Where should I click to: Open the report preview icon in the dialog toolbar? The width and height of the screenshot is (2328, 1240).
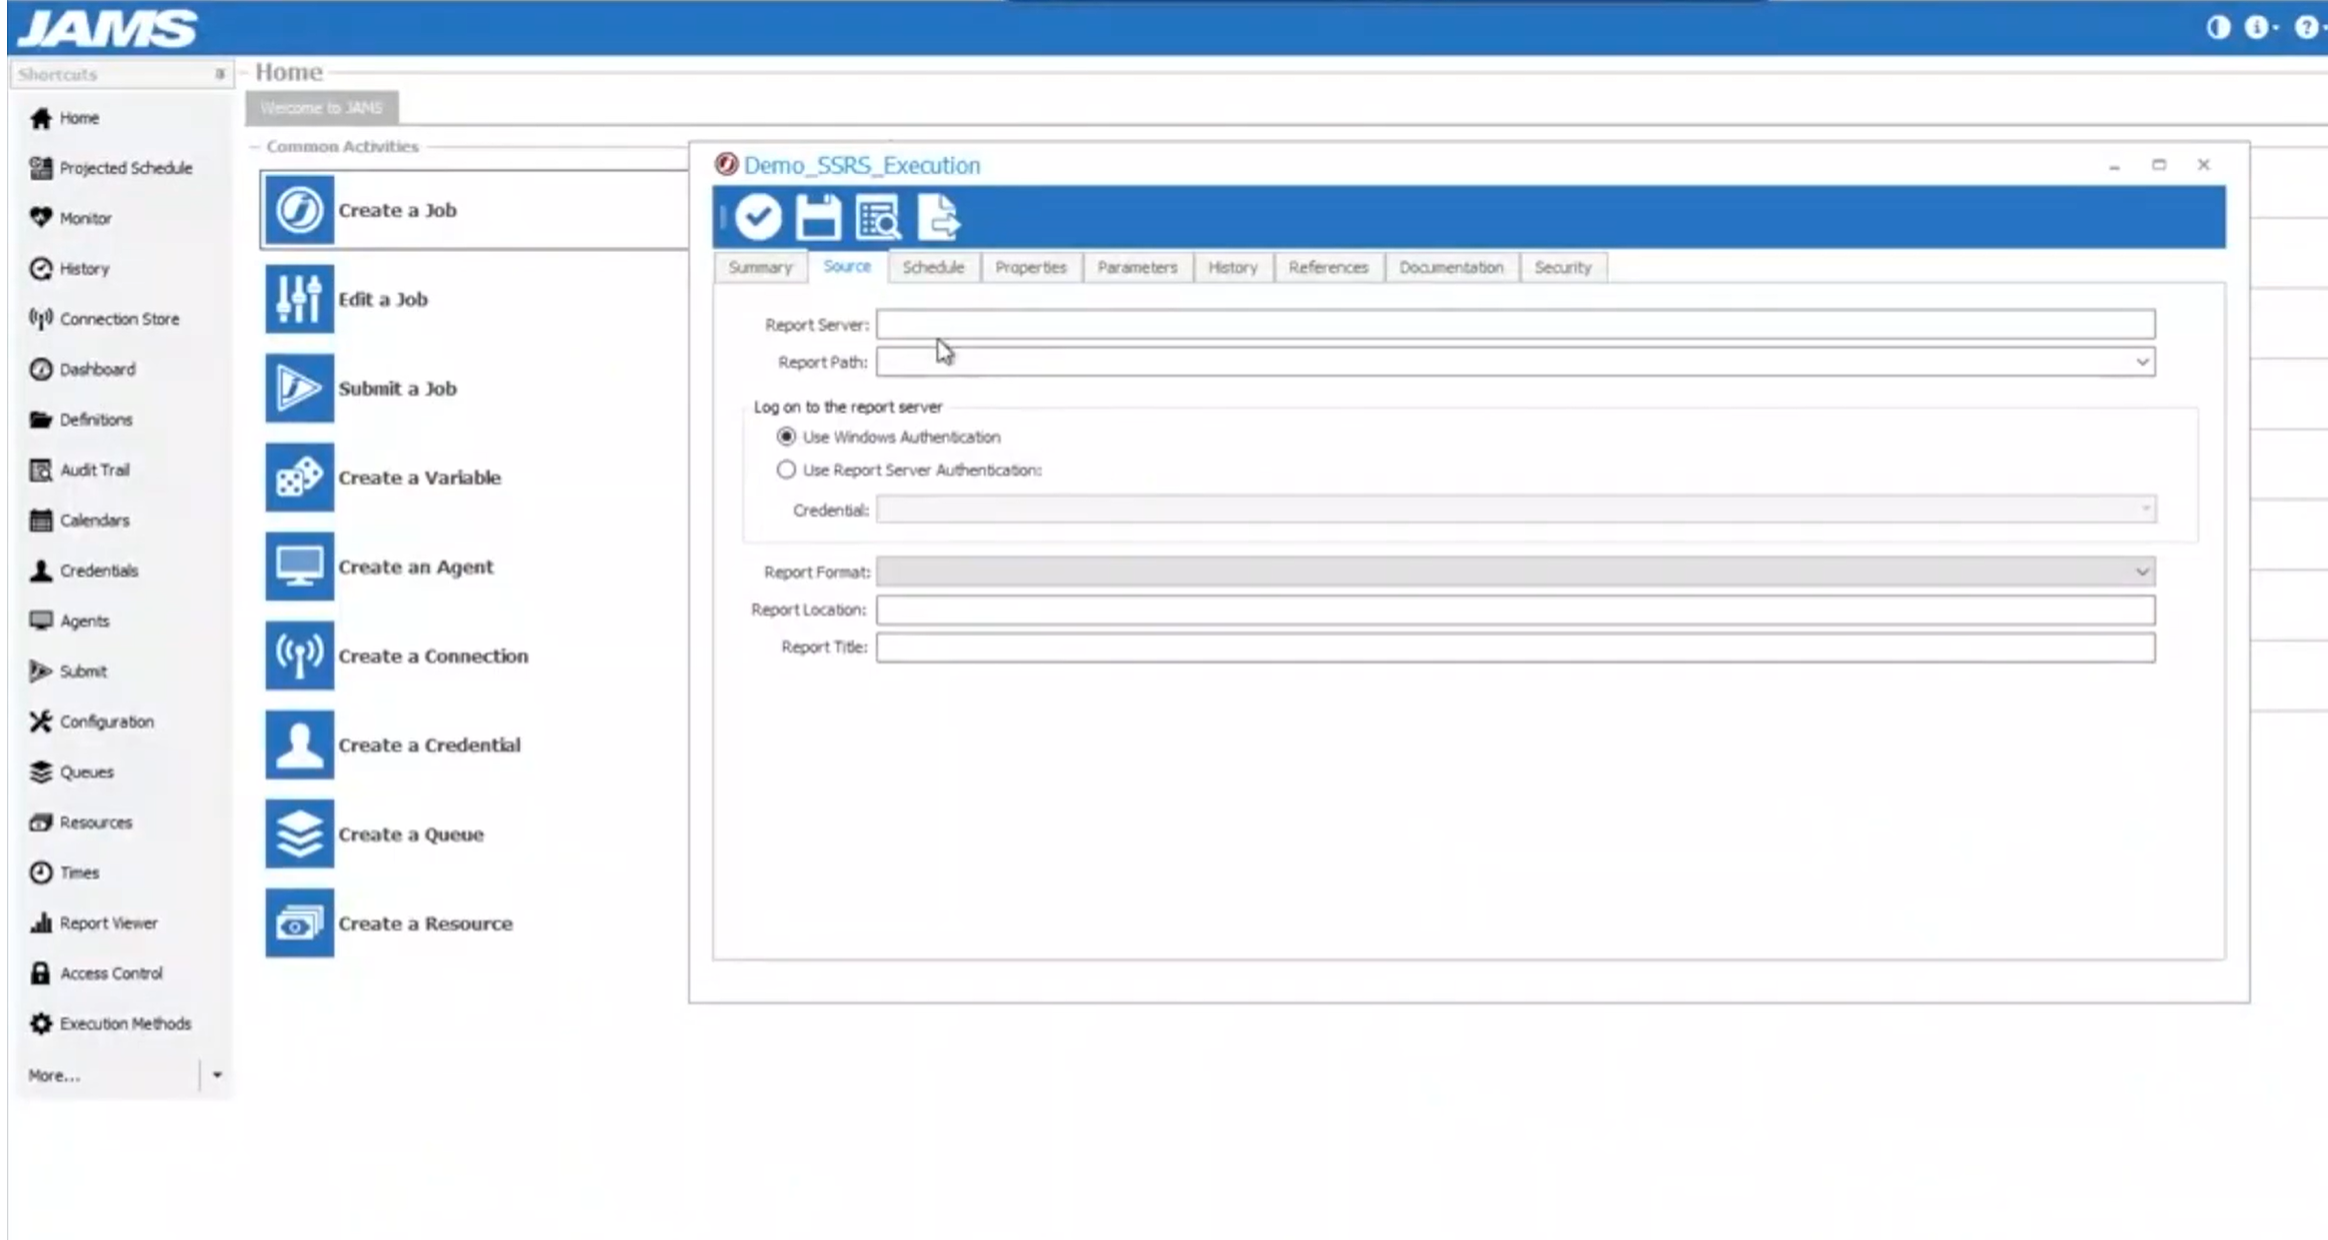[878, 216]
